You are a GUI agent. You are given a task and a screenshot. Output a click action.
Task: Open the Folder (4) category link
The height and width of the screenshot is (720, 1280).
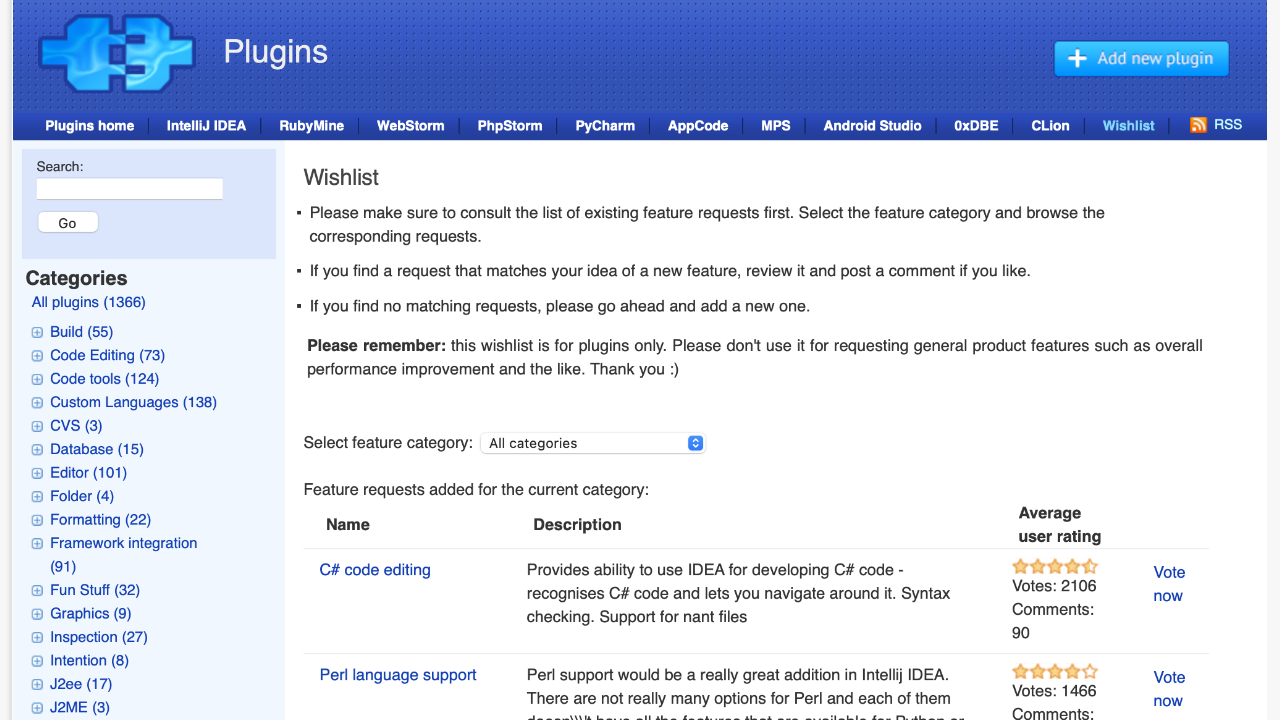coord(82,496)
